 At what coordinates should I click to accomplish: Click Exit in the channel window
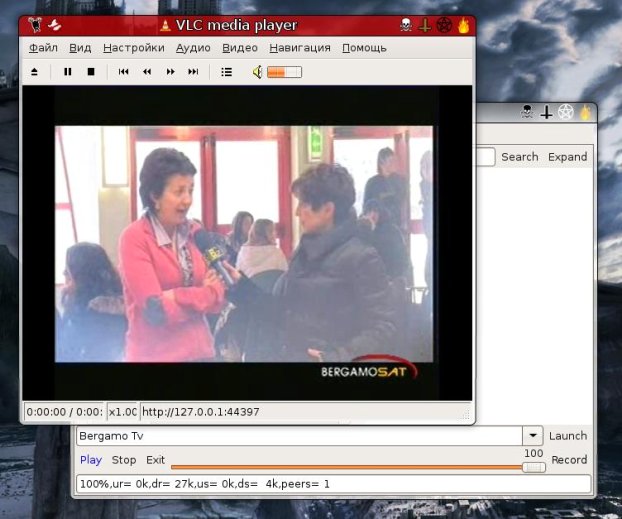point(155,460)
